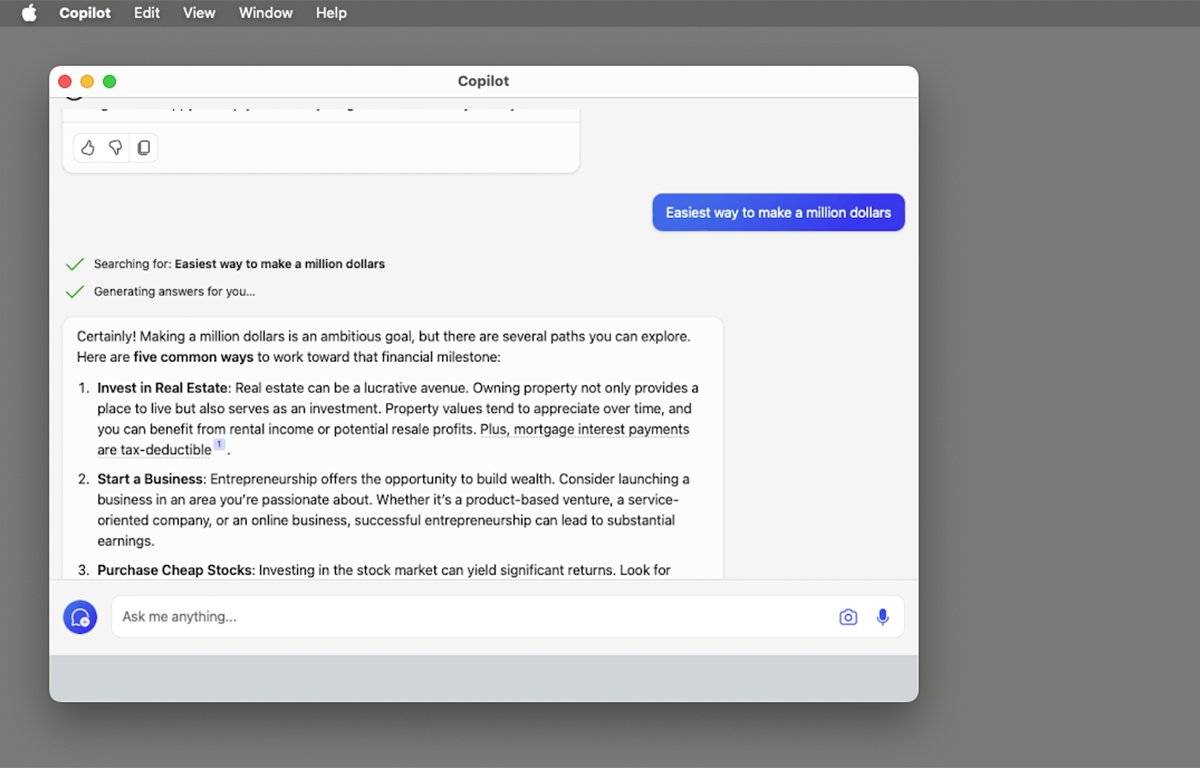
Task: Open citation footnote 1 after tax-deductible
Action: pos(219,445)
